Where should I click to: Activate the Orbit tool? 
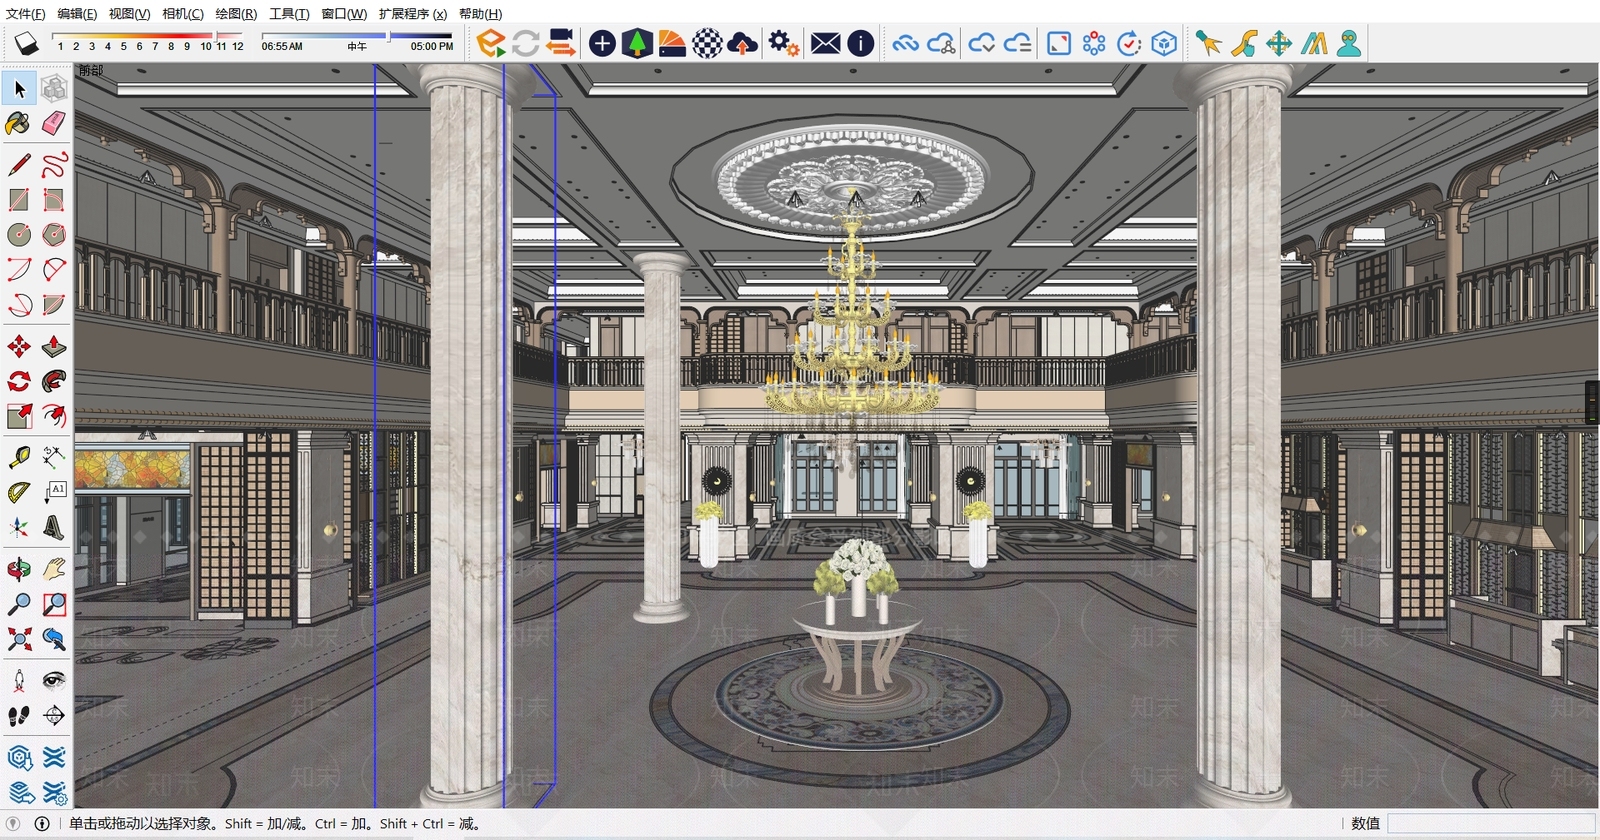tap(19, 569)
